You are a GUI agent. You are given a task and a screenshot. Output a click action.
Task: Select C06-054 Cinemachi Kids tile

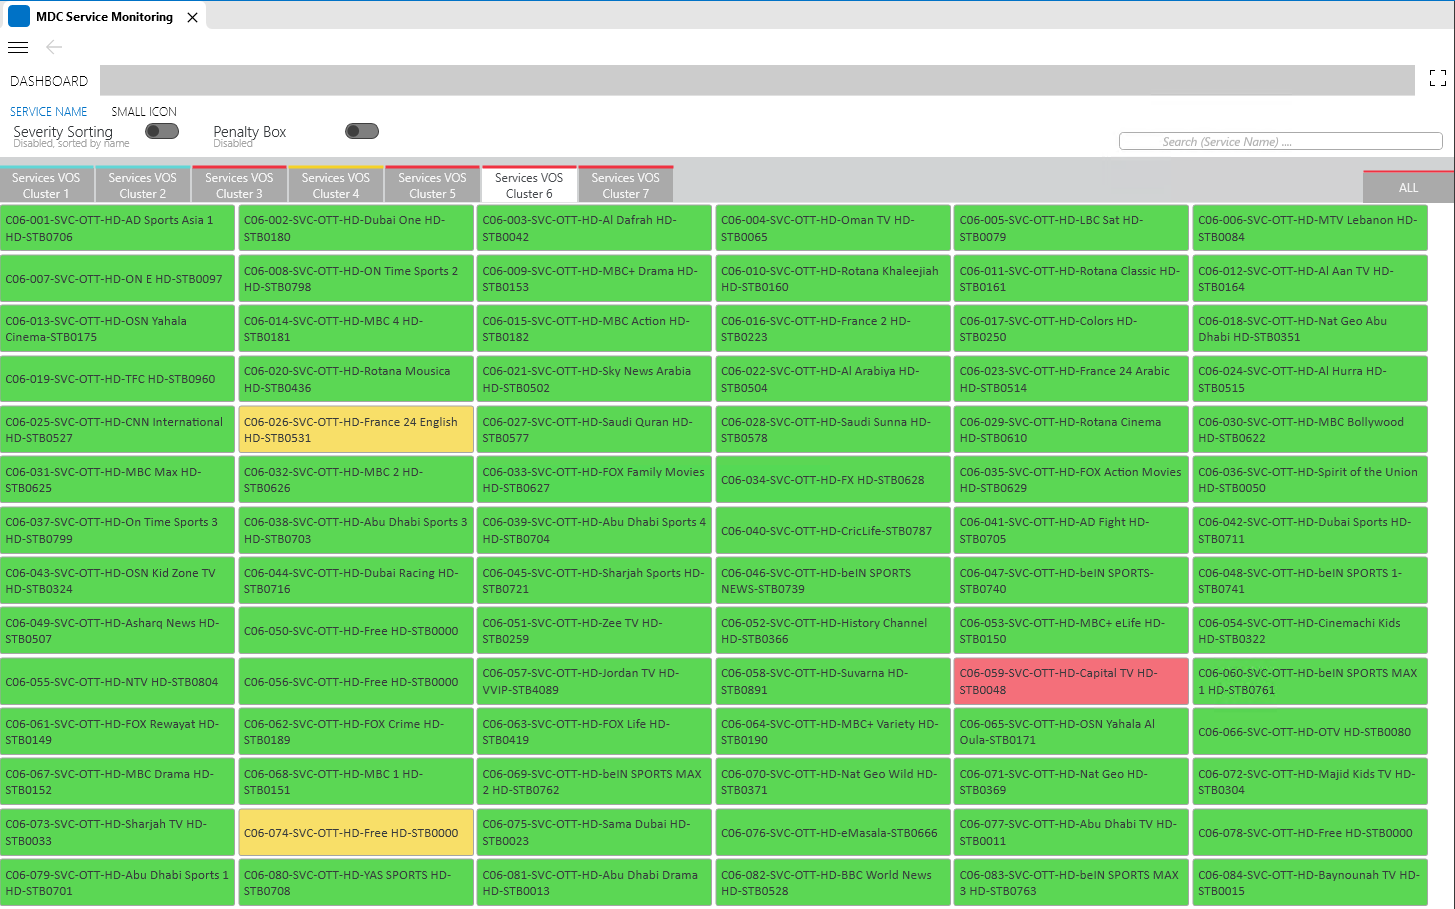coord(1310,631)
